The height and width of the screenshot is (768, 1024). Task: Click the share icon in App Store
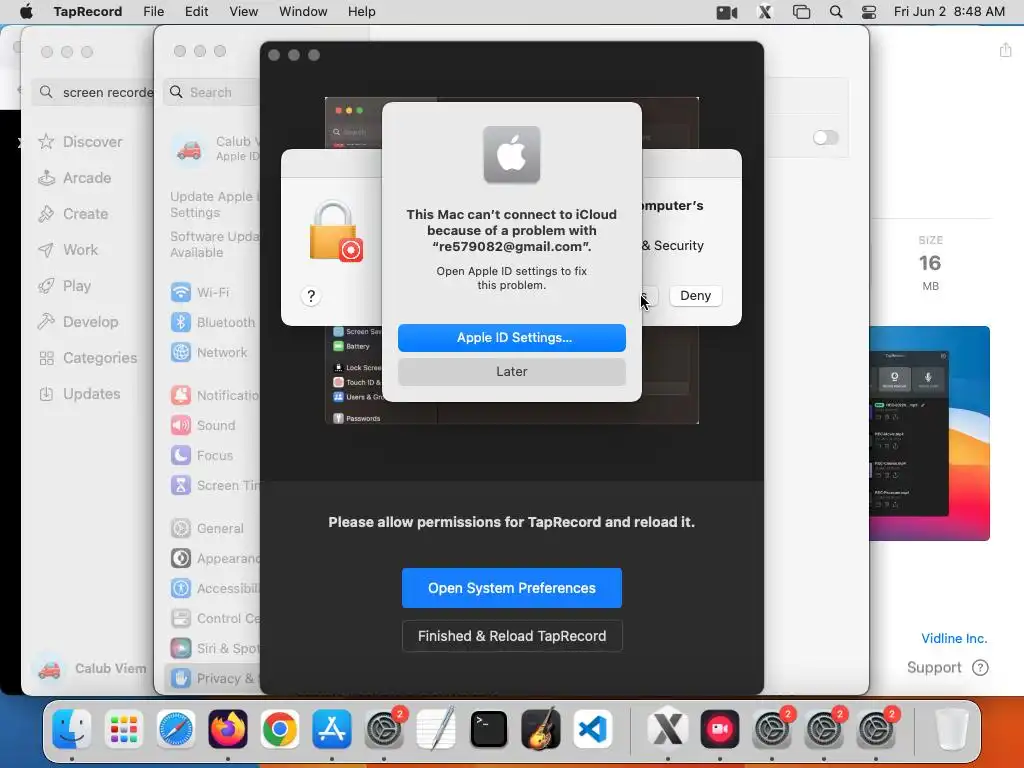point(1005,50)
